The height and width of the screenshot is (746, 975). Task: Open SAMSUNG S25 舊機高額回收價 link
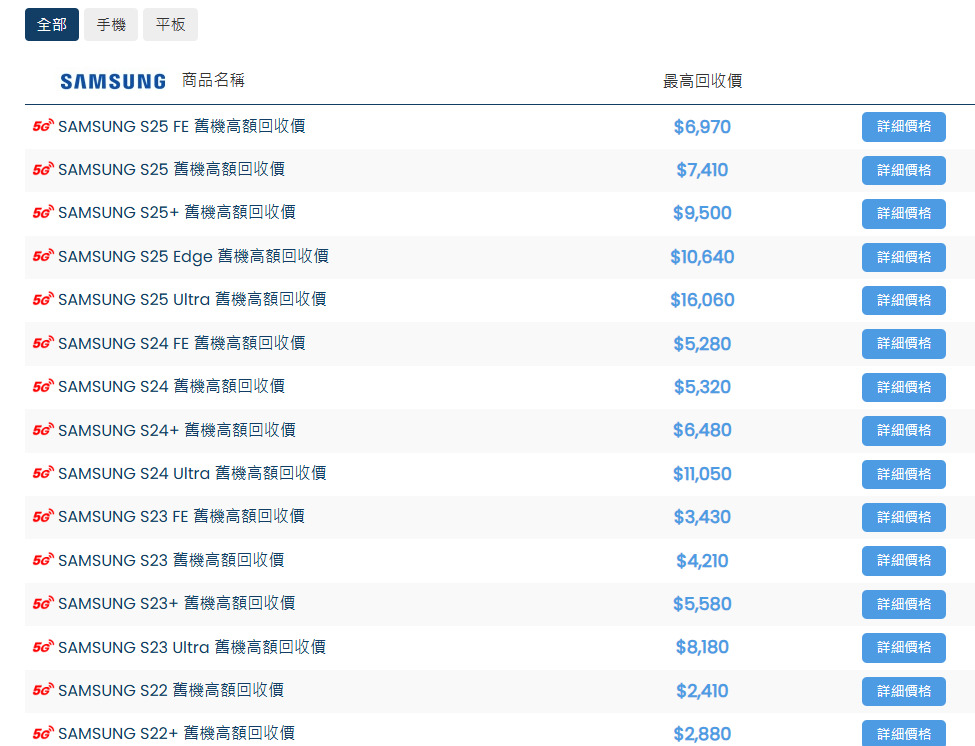click(x=171, y=170)
